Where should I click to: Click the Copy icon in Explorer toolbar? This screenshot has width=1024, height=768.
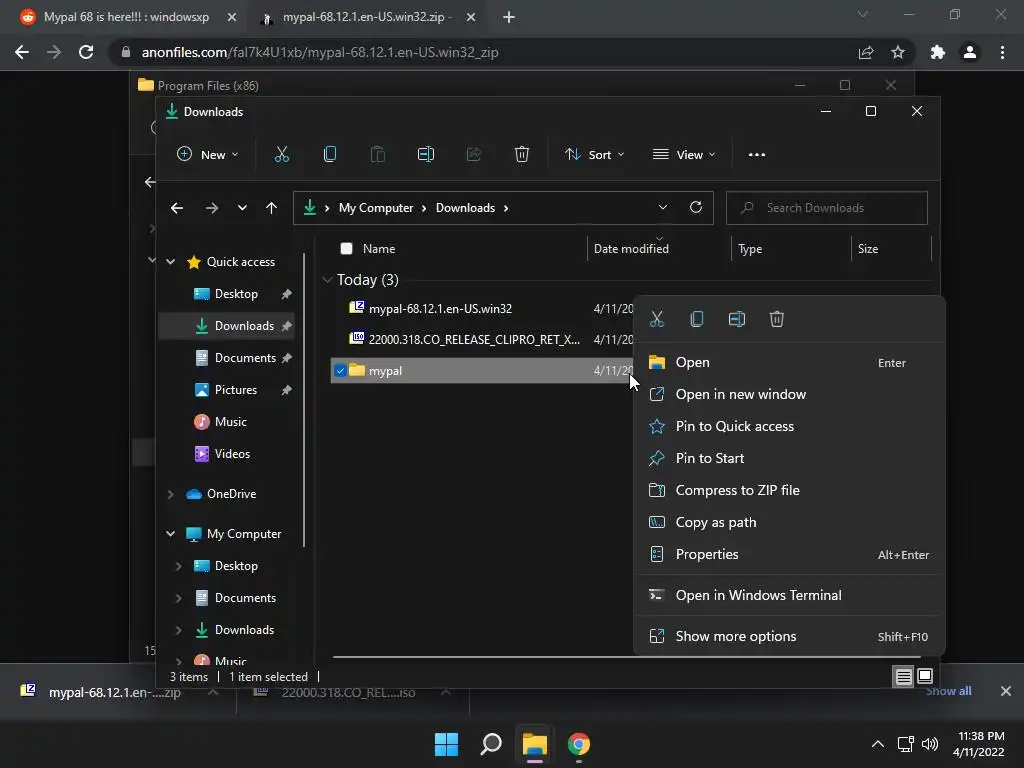[x=330, y=155]
